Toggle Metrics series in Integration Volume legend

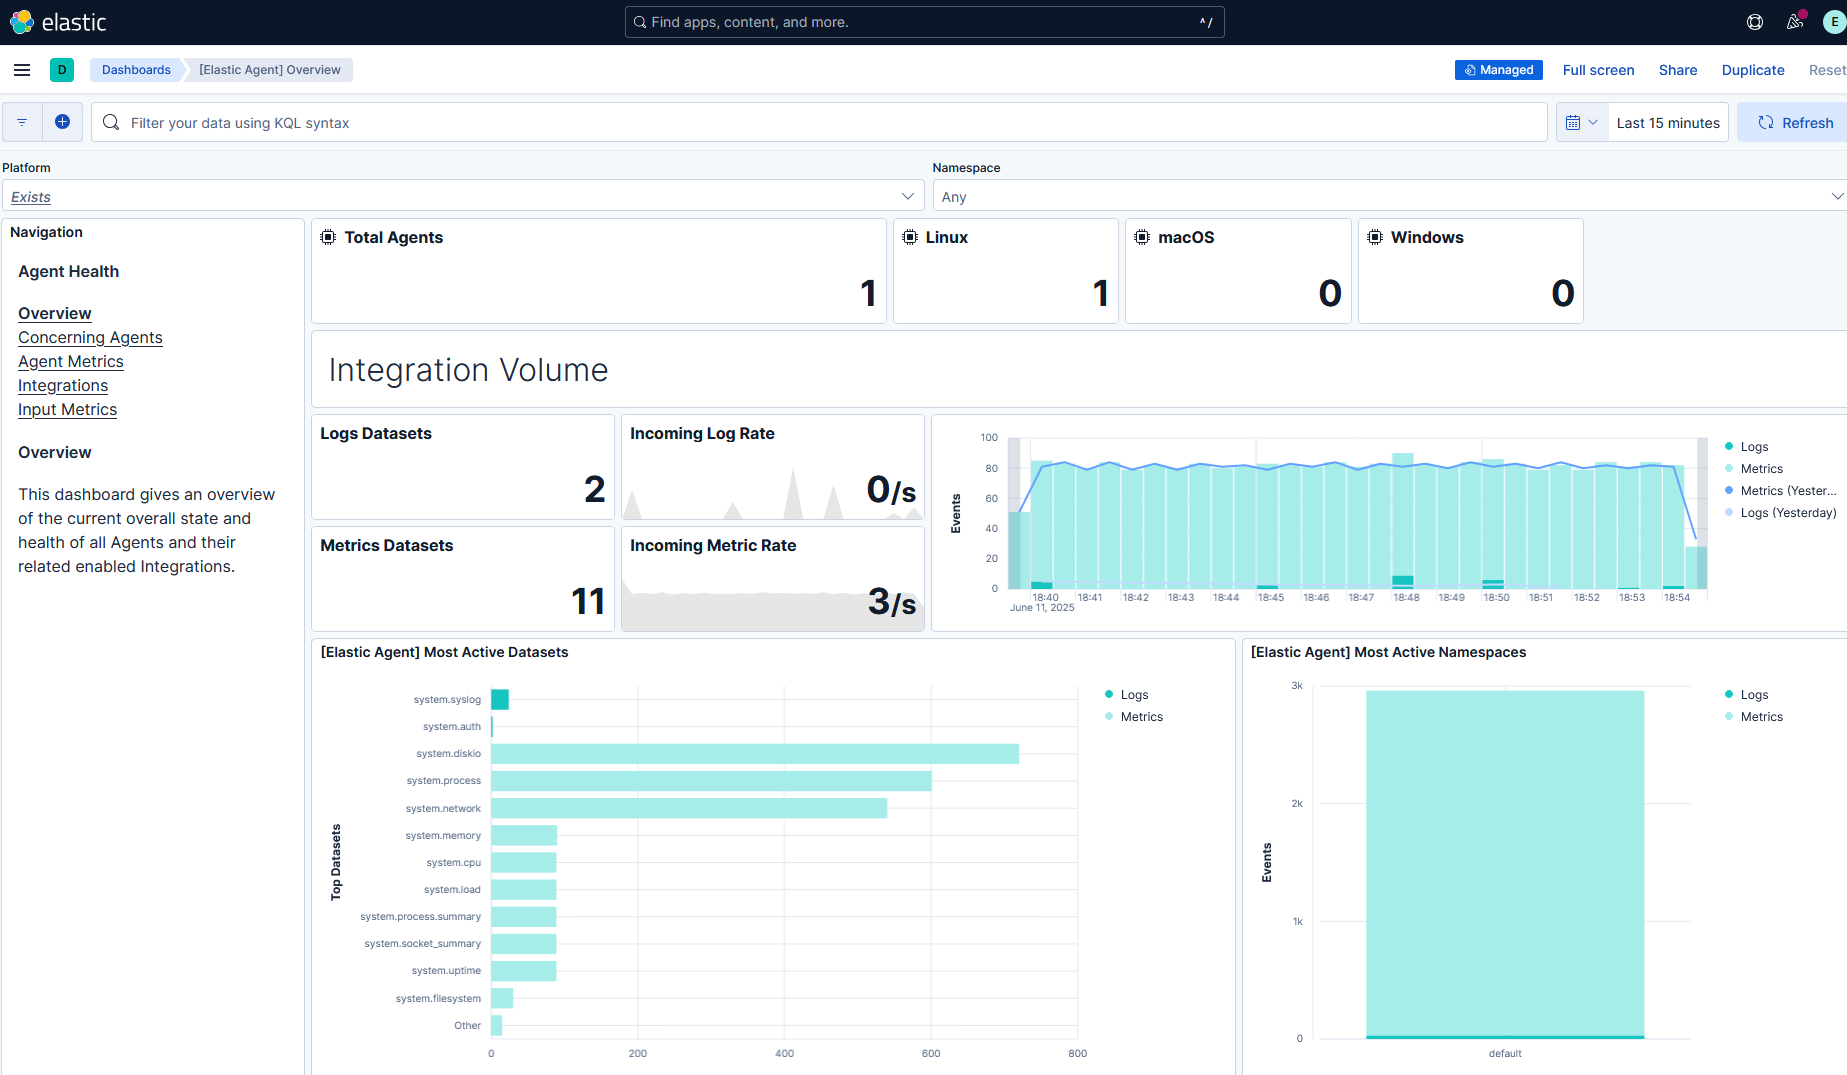coord(1761,468)
